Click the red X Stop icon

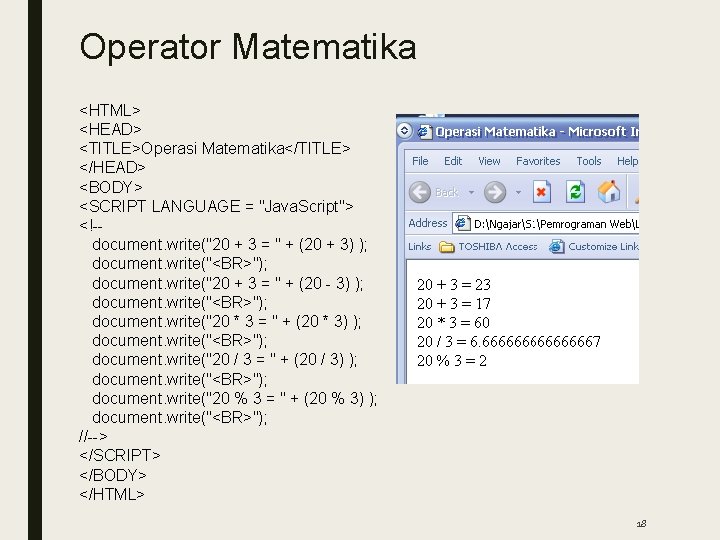pyautogui.click(x=541, y=191)
